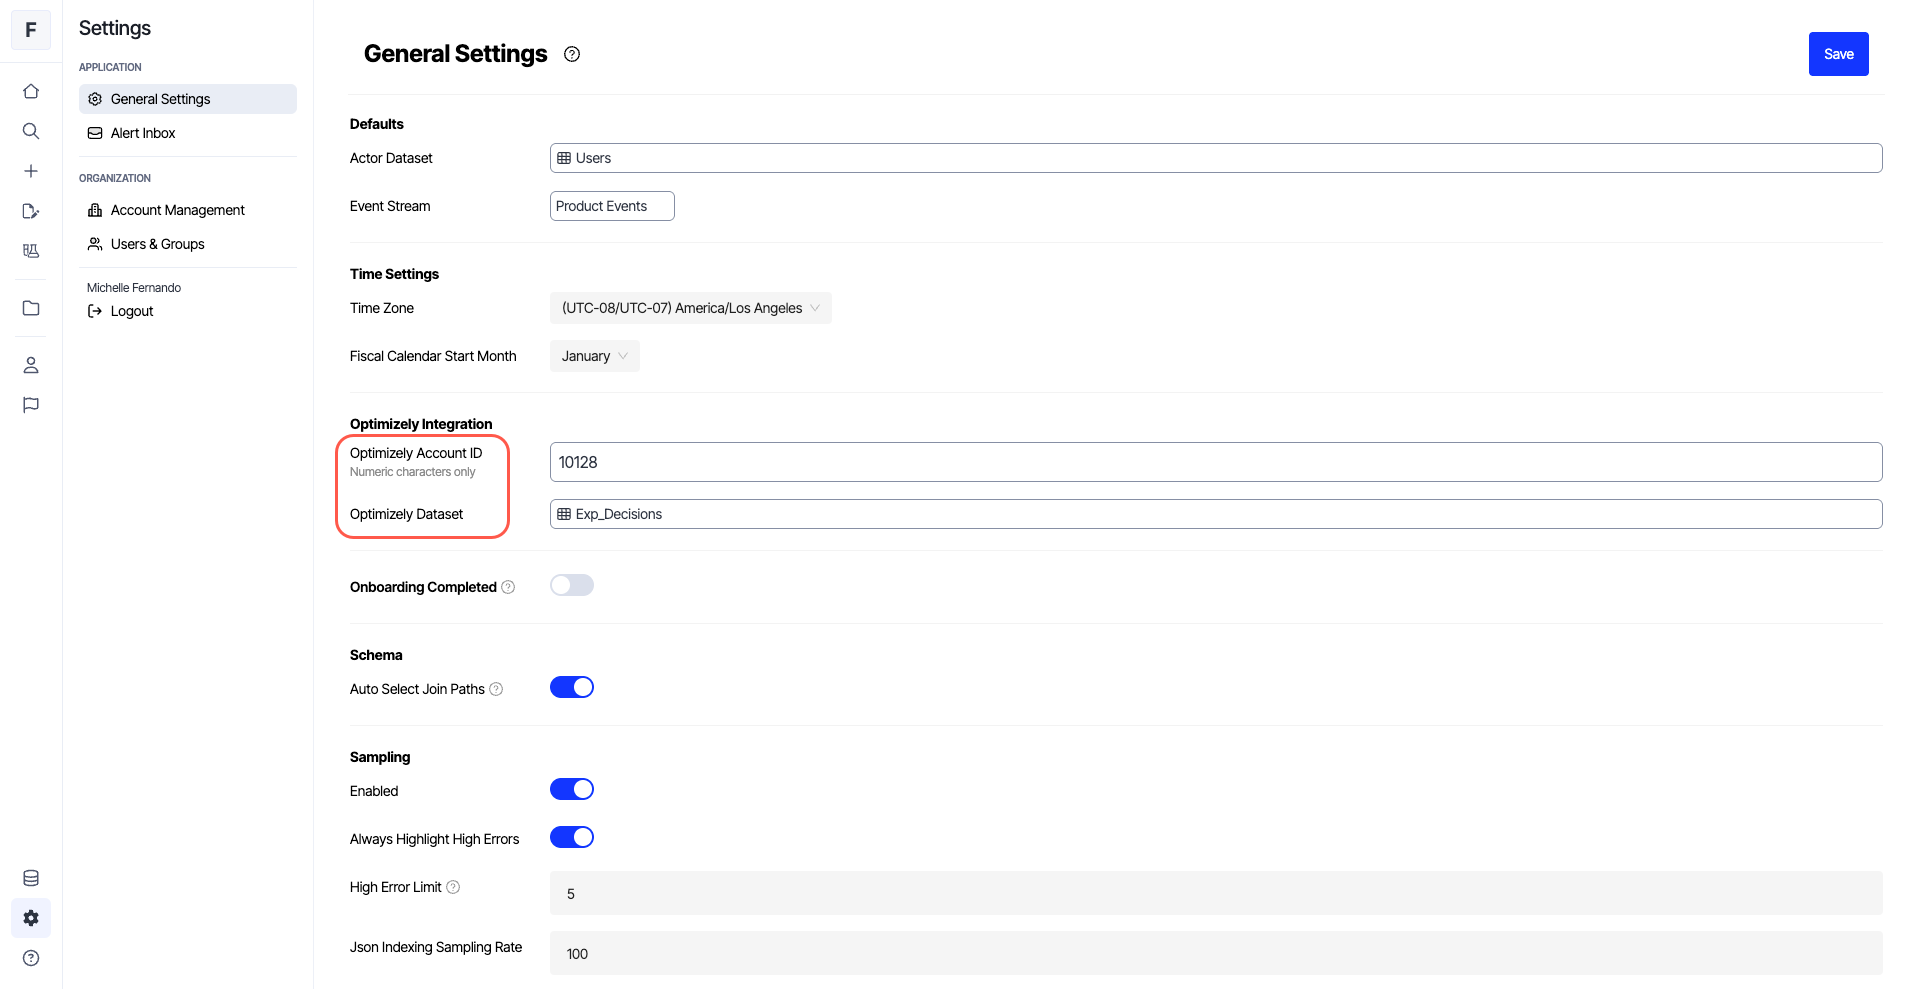The height and width of the screenshot is (989, 1915).
Task: Open help via question mark sidebar icon
Action: pyautogui.click(x=31, y=958)
